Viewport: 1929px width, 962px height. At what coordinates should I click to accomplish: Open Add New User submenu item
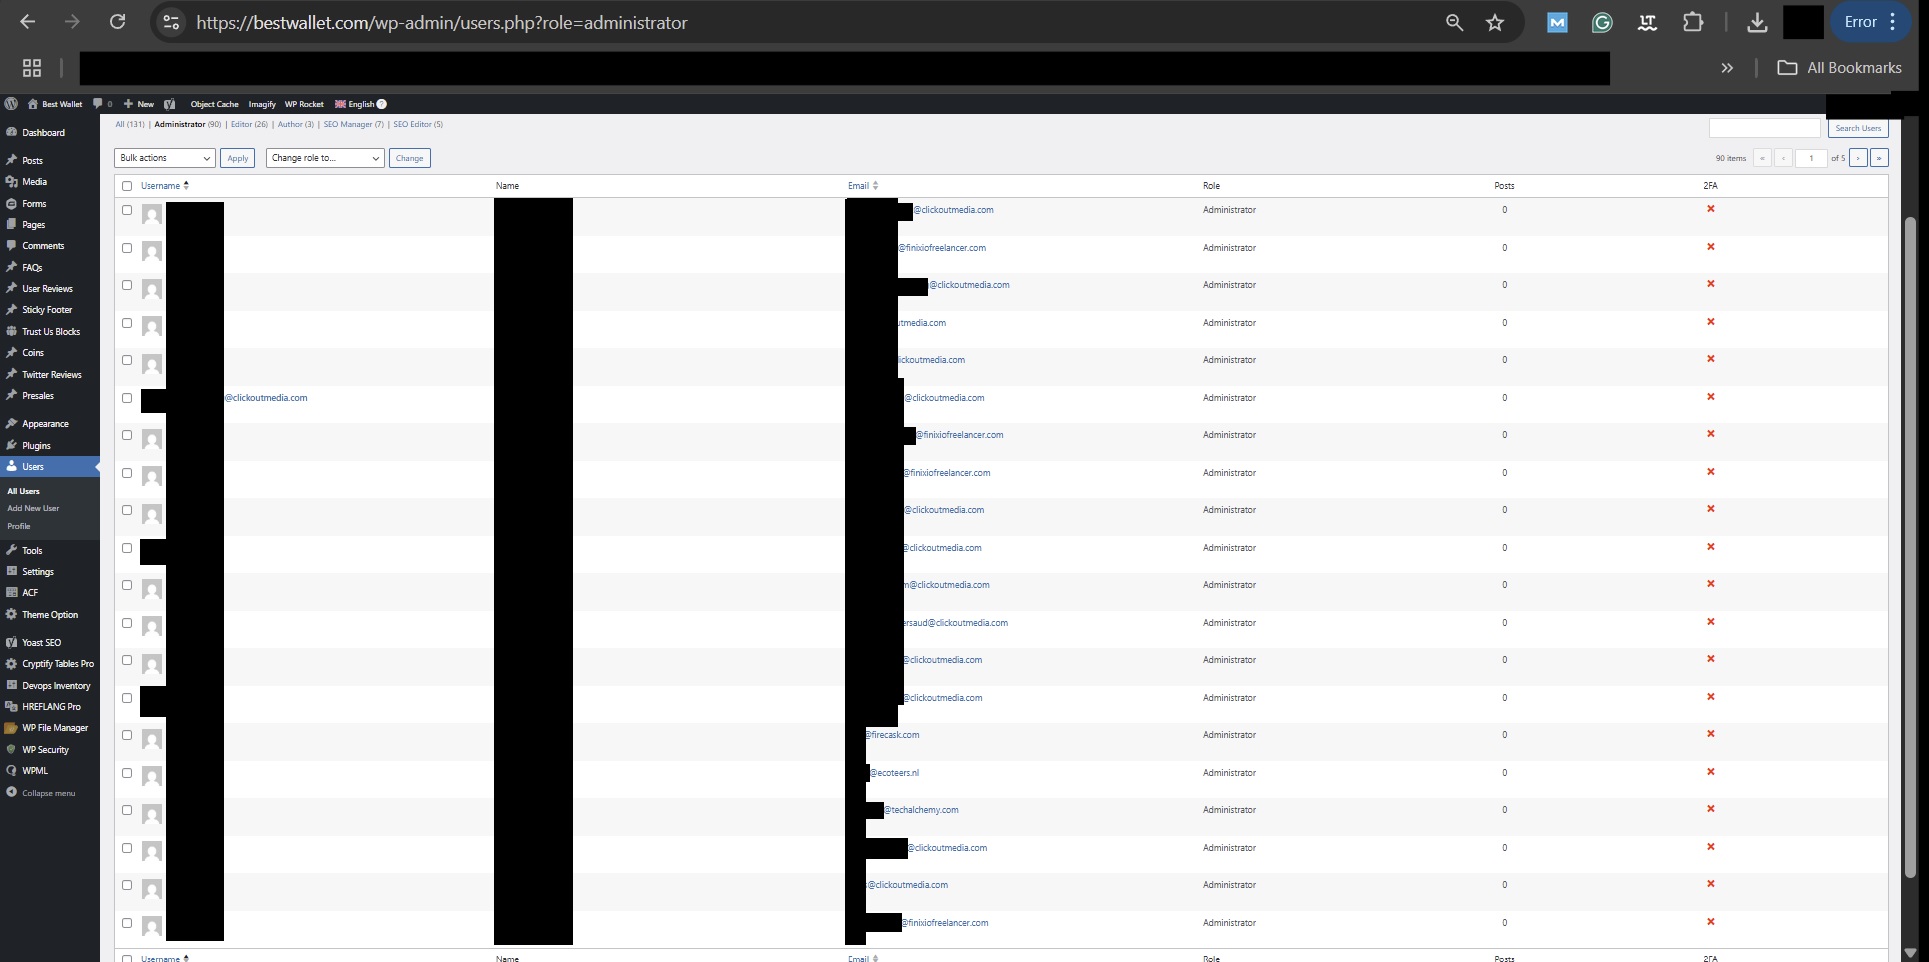pyautogui.click(x=33, y=508)
